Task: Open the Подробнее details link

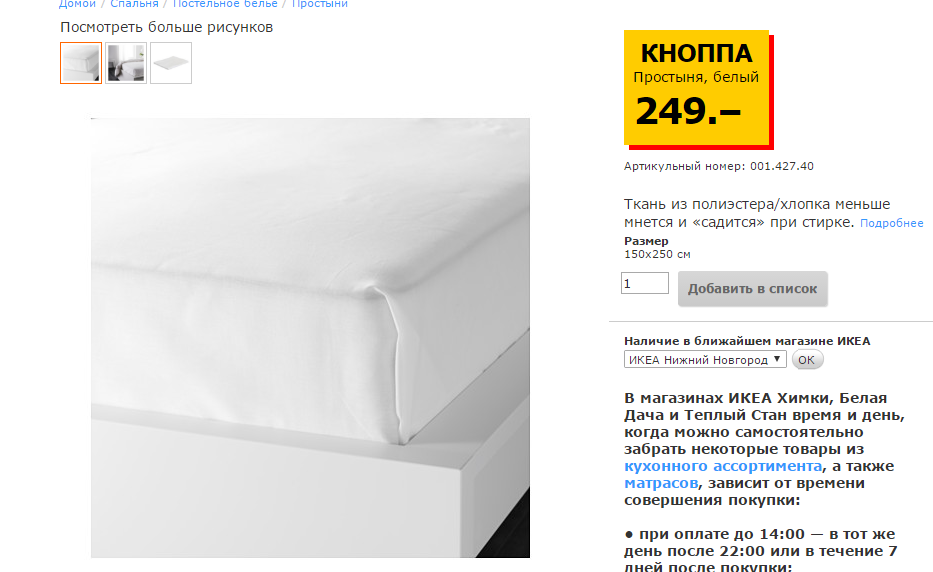Action: pyautogui.click(x=891, y=223)
